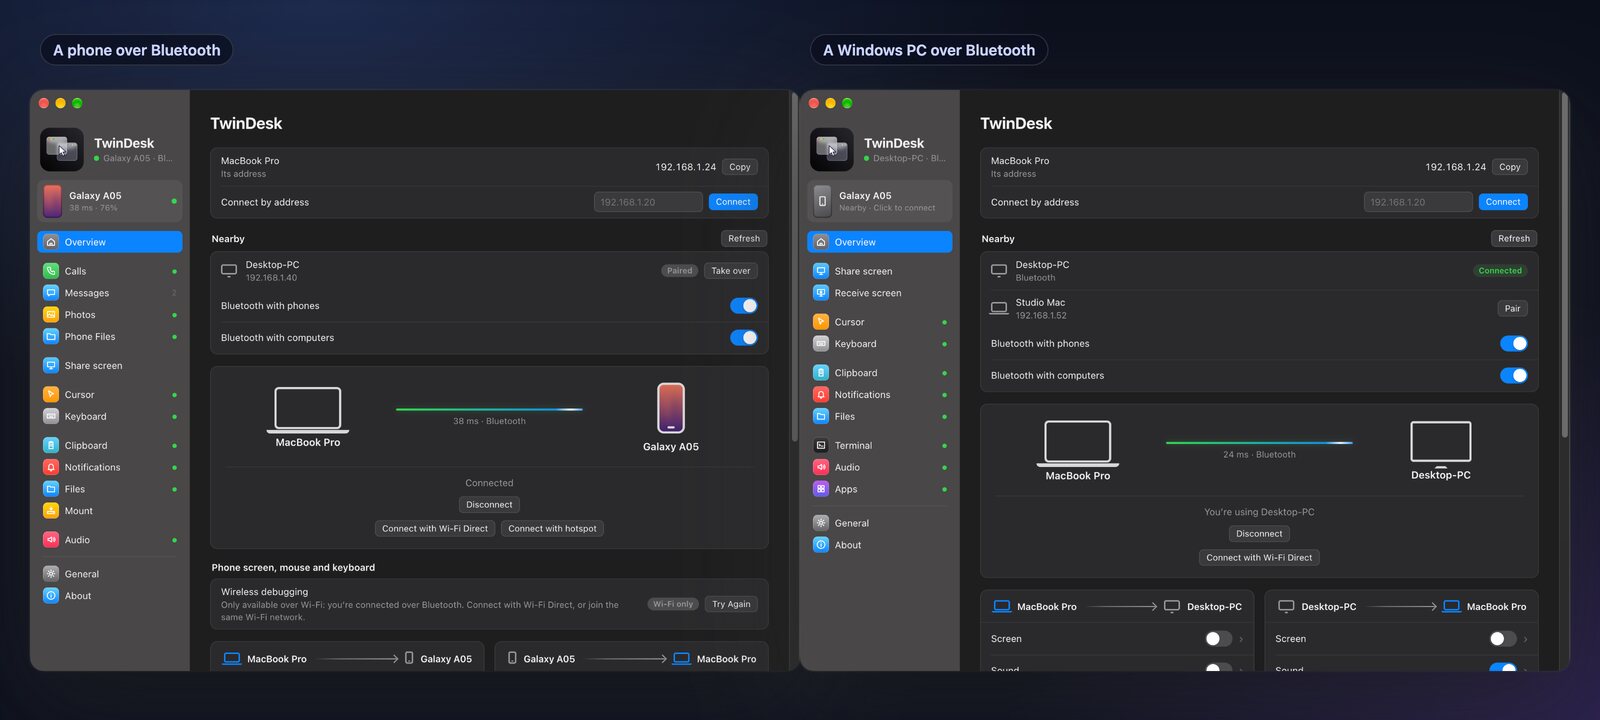
Task: Open Receive screen in the Windows PC window
Action: [880, 293]
